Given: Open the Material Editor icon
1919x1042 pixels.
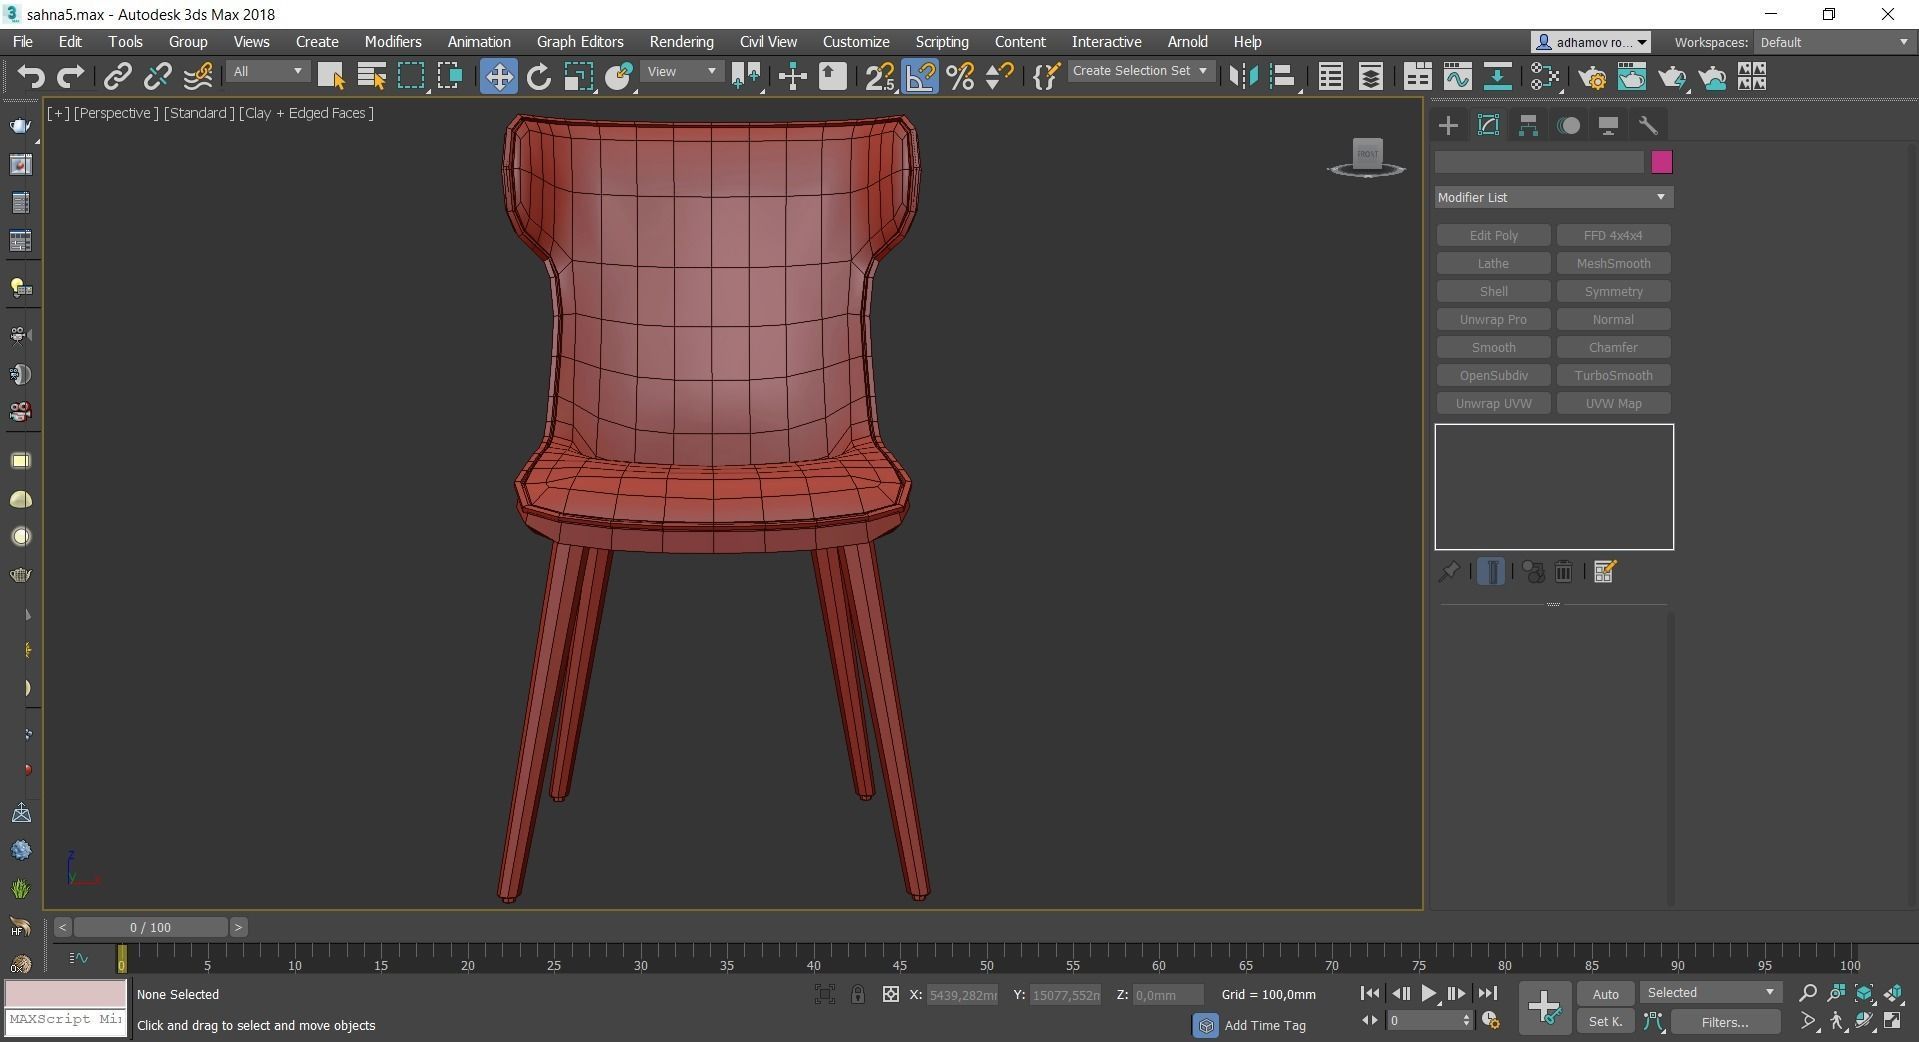Looking at the screenshot, I should (x=1545, y=76).
